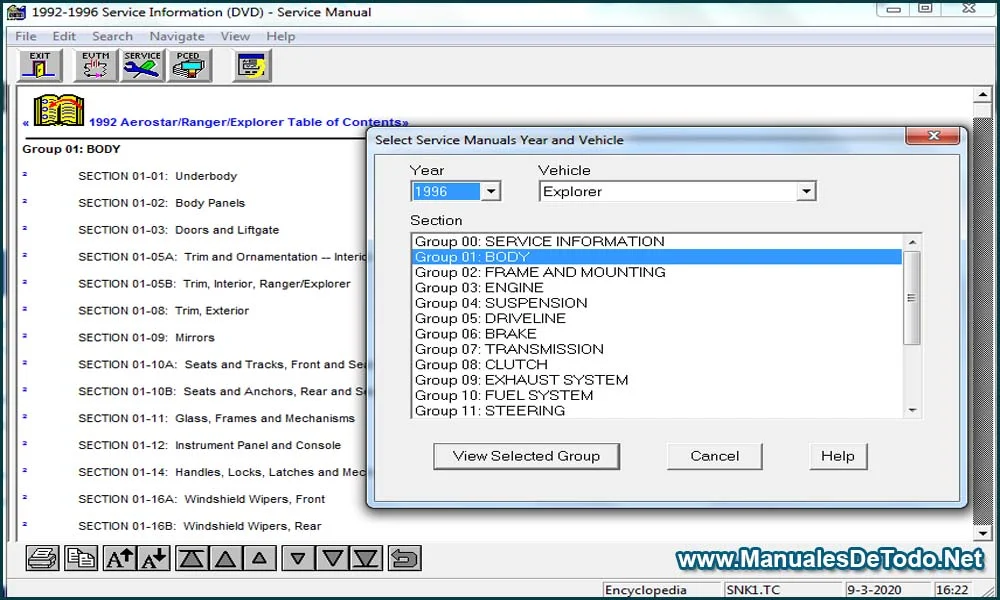Image resolution: width=1000 pixels, height=600 pixels.
Task: Open the File menu
Action: pos(26,36)
